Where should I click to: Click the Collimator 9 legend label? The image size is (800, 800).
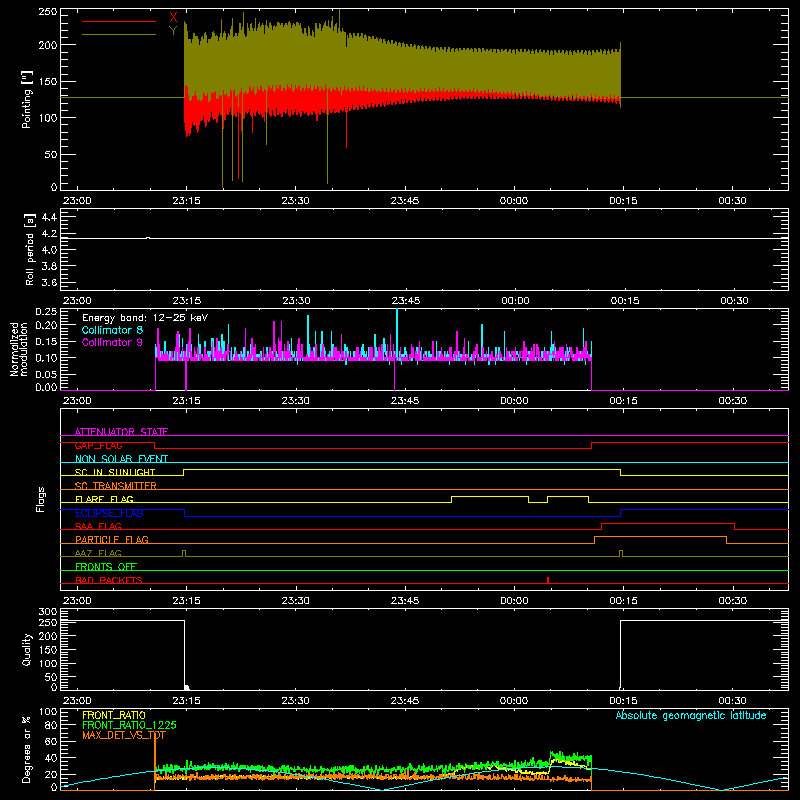click(112, 342)
